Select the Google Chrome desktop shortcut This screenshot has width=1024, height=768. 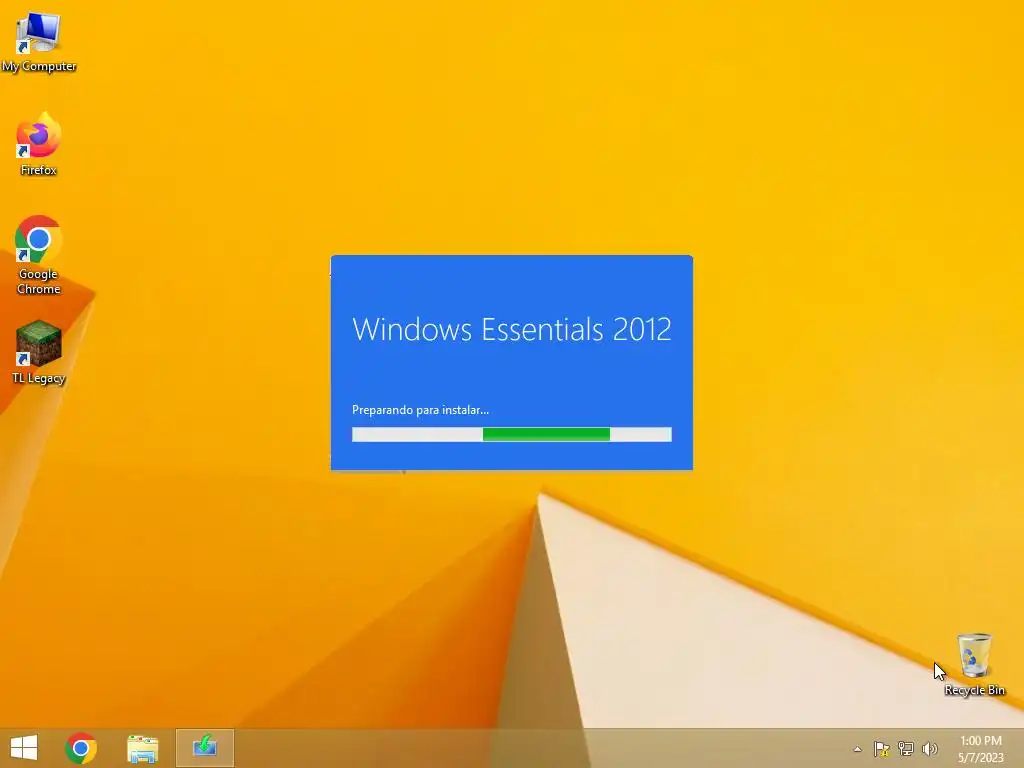[x=39, y=255]
